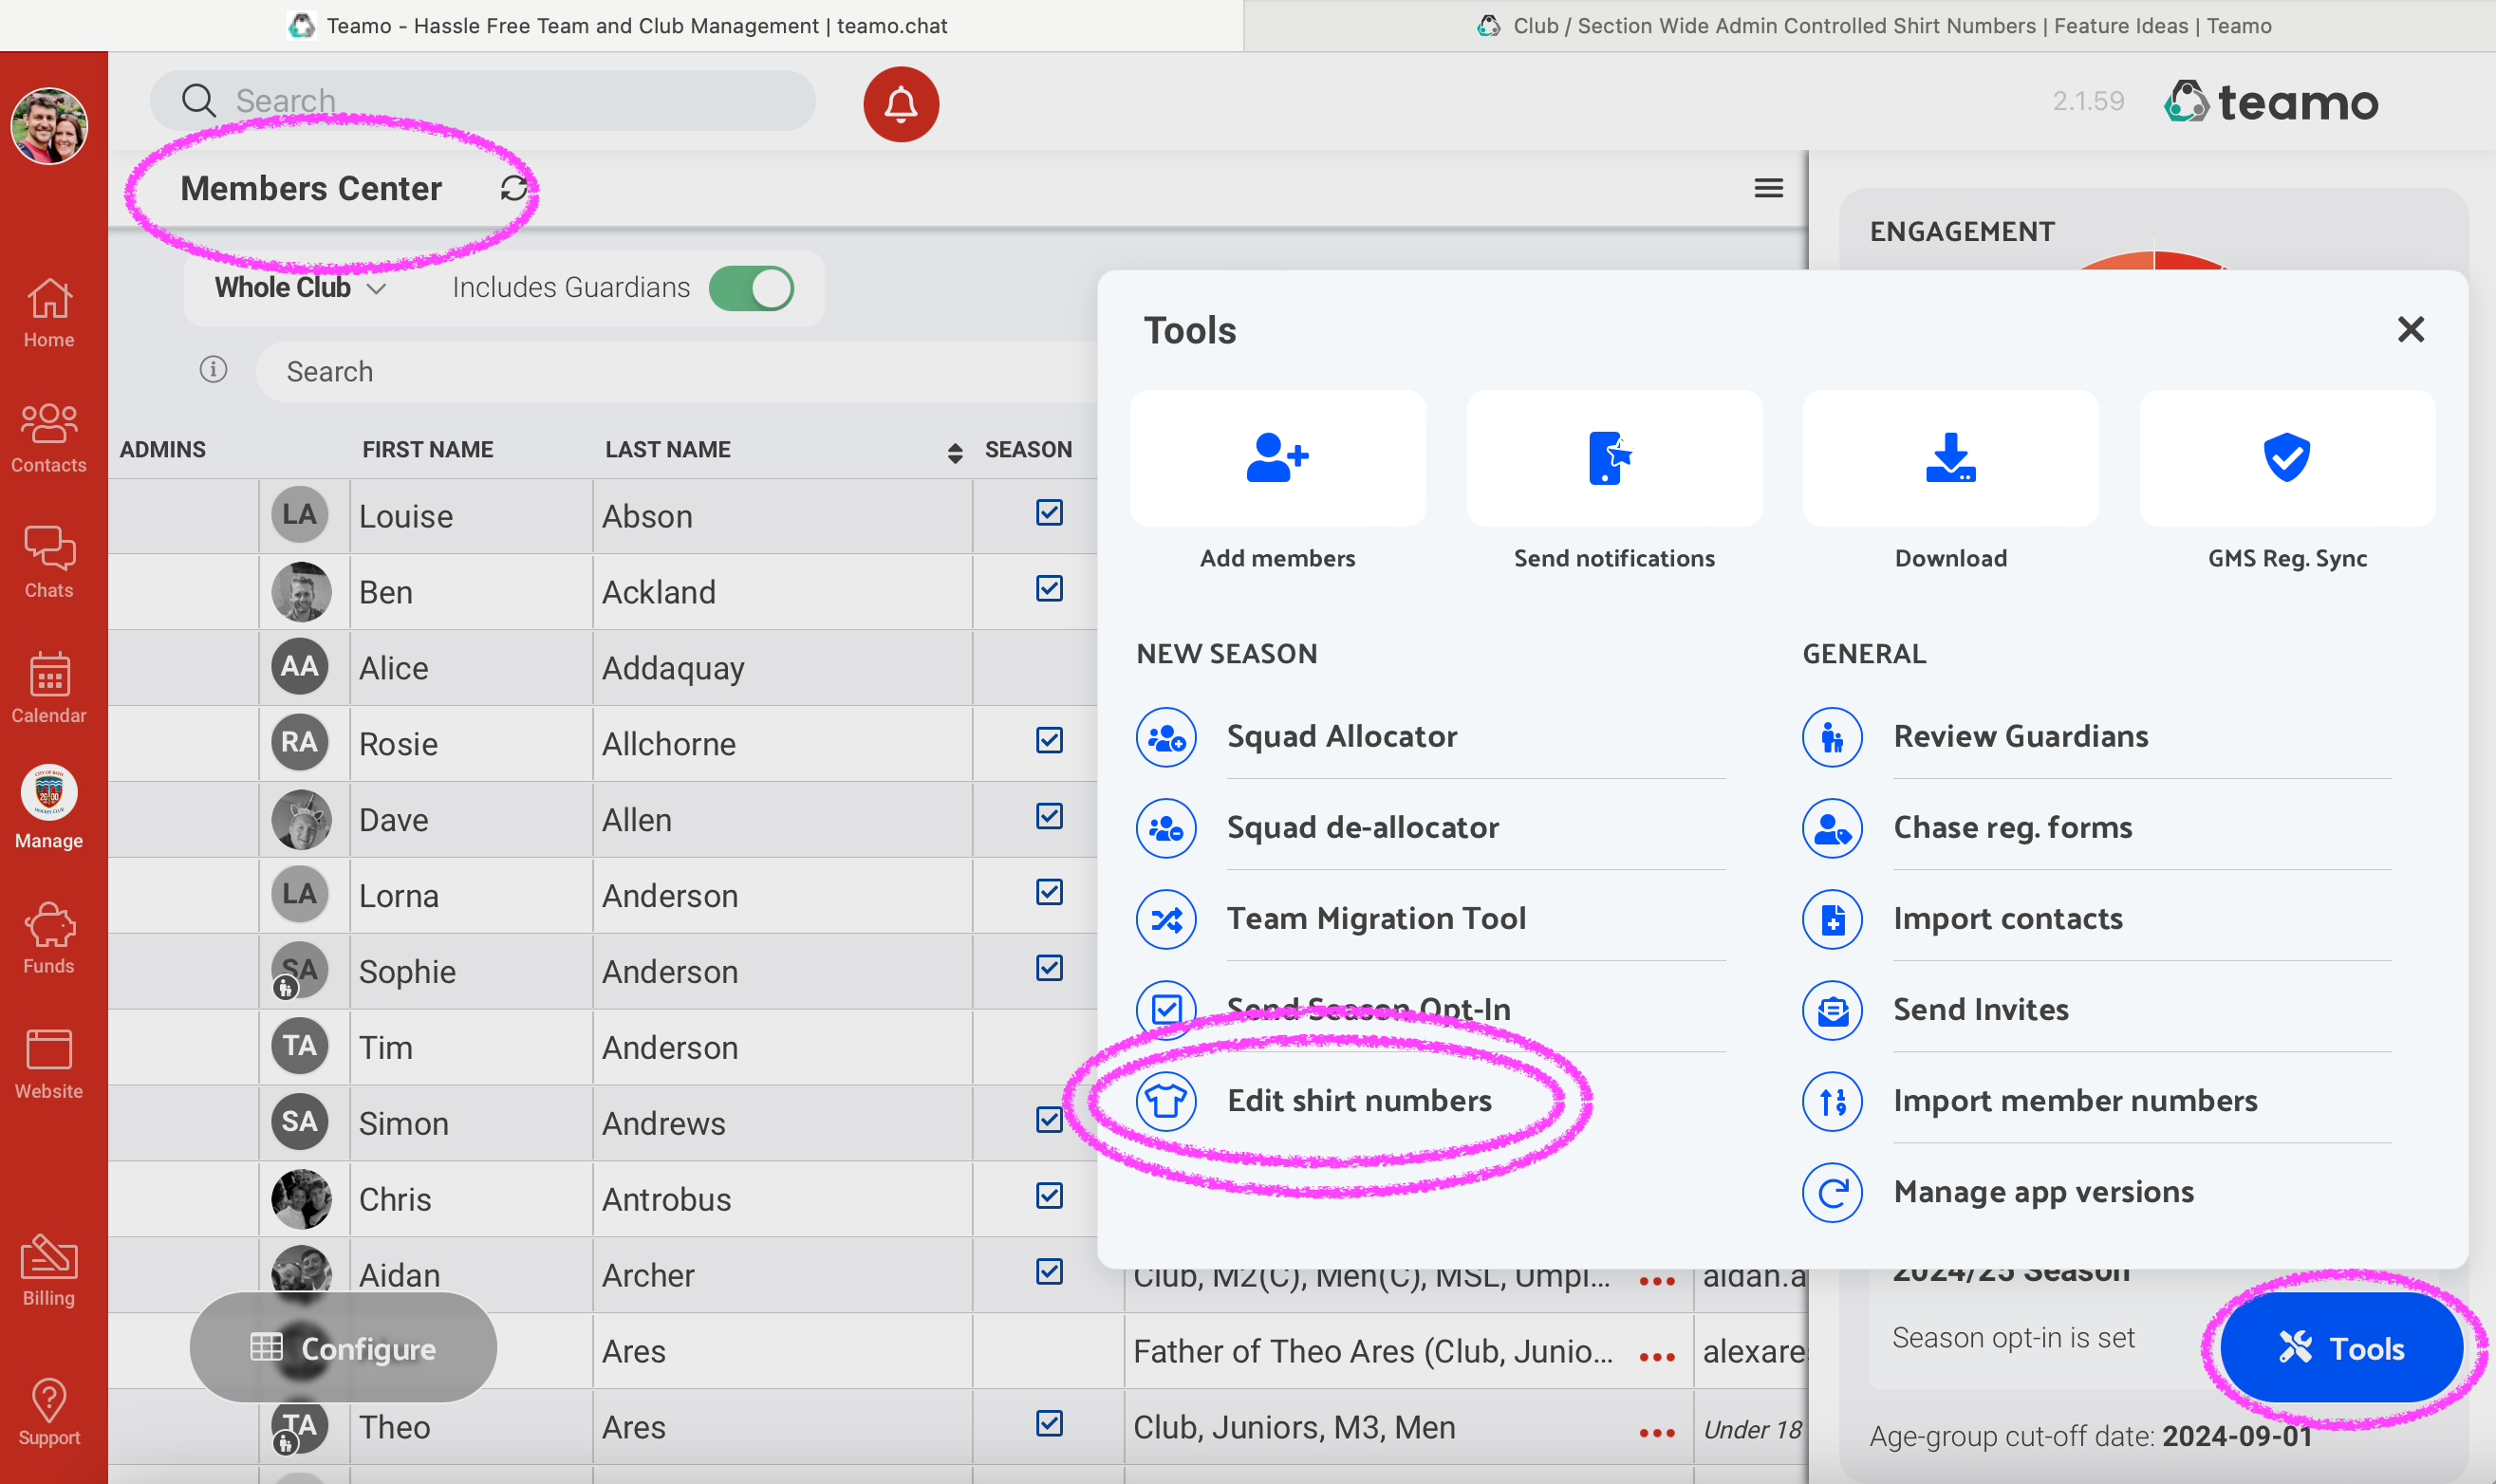Click the Import contacts icon

(1832, 919)
